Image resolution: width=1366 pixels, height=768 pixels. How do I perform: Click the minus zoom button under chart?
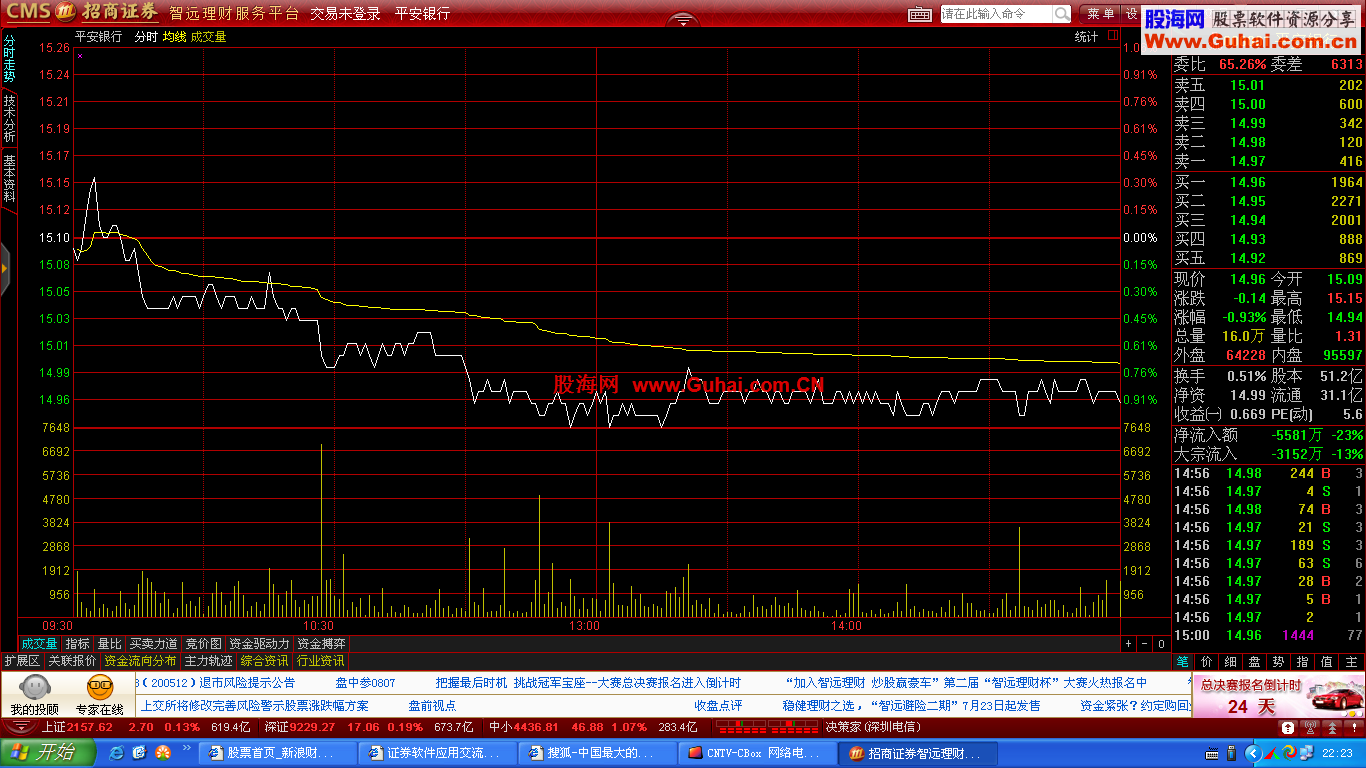(x=1144, y=644)
